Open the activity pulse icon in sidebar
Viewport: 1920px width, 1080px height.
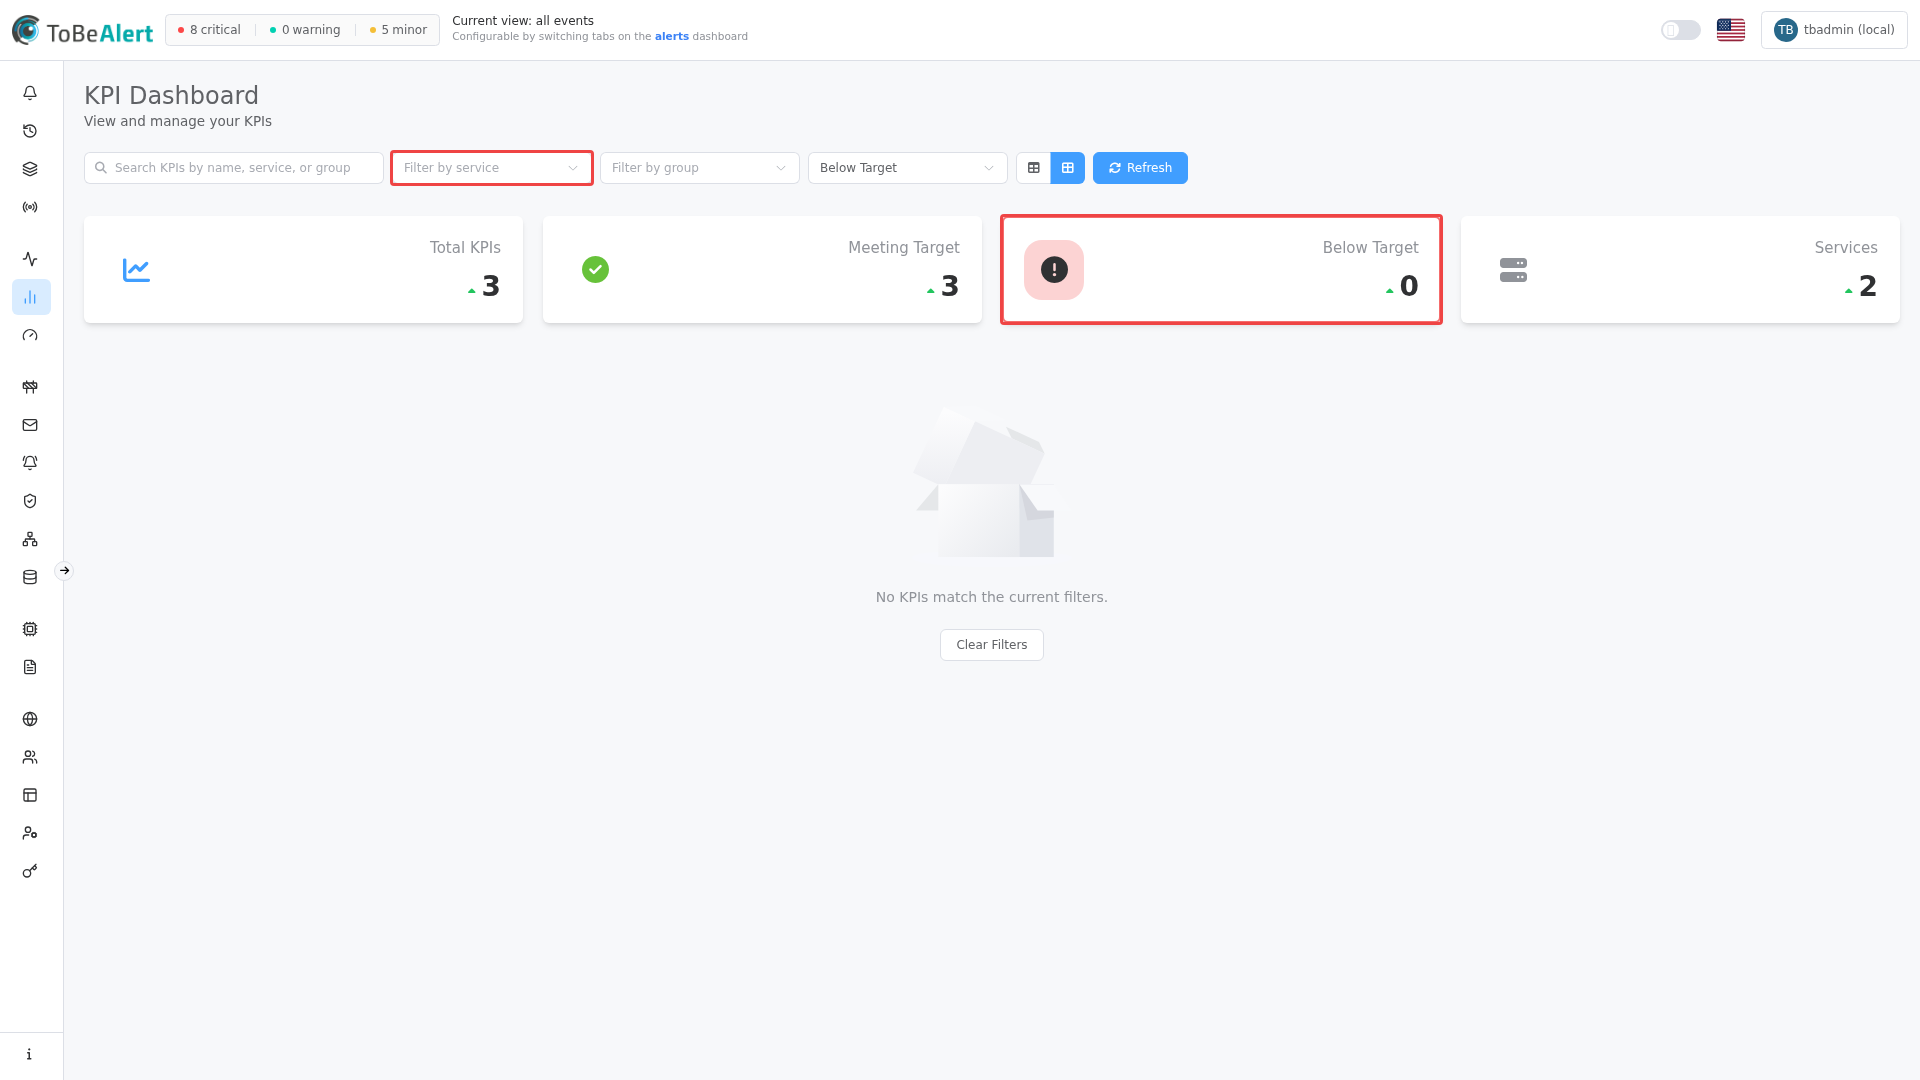click(x=30, y=259)
